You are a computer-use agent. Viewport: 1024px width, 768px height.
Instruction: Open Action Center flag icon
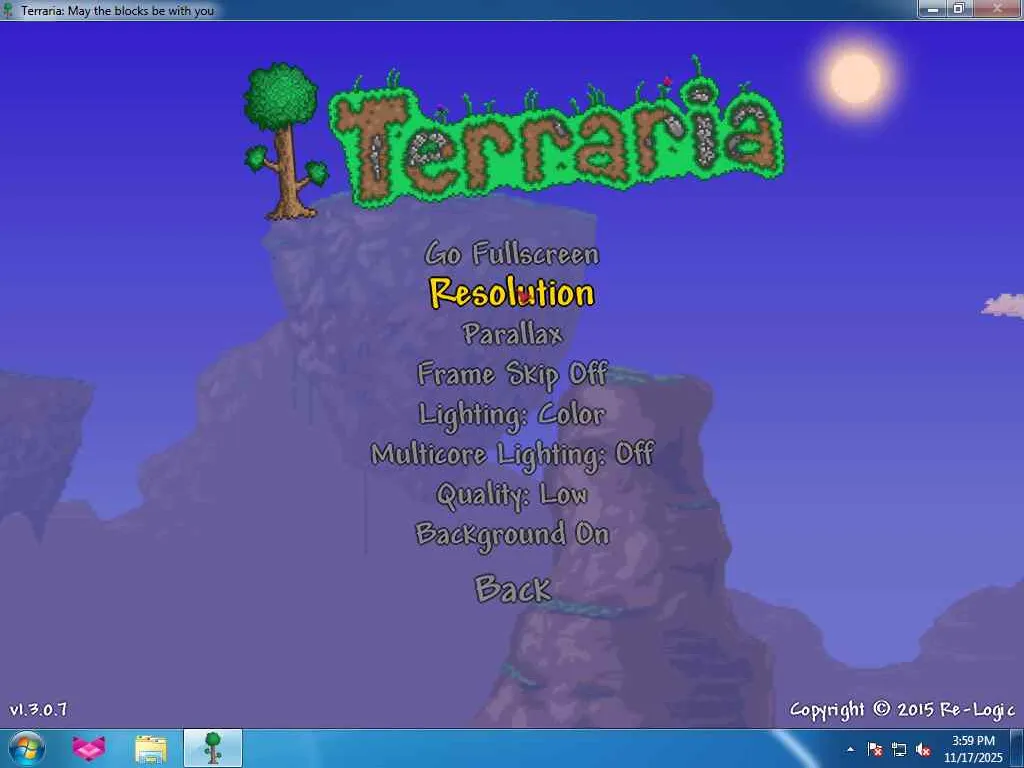875,749
